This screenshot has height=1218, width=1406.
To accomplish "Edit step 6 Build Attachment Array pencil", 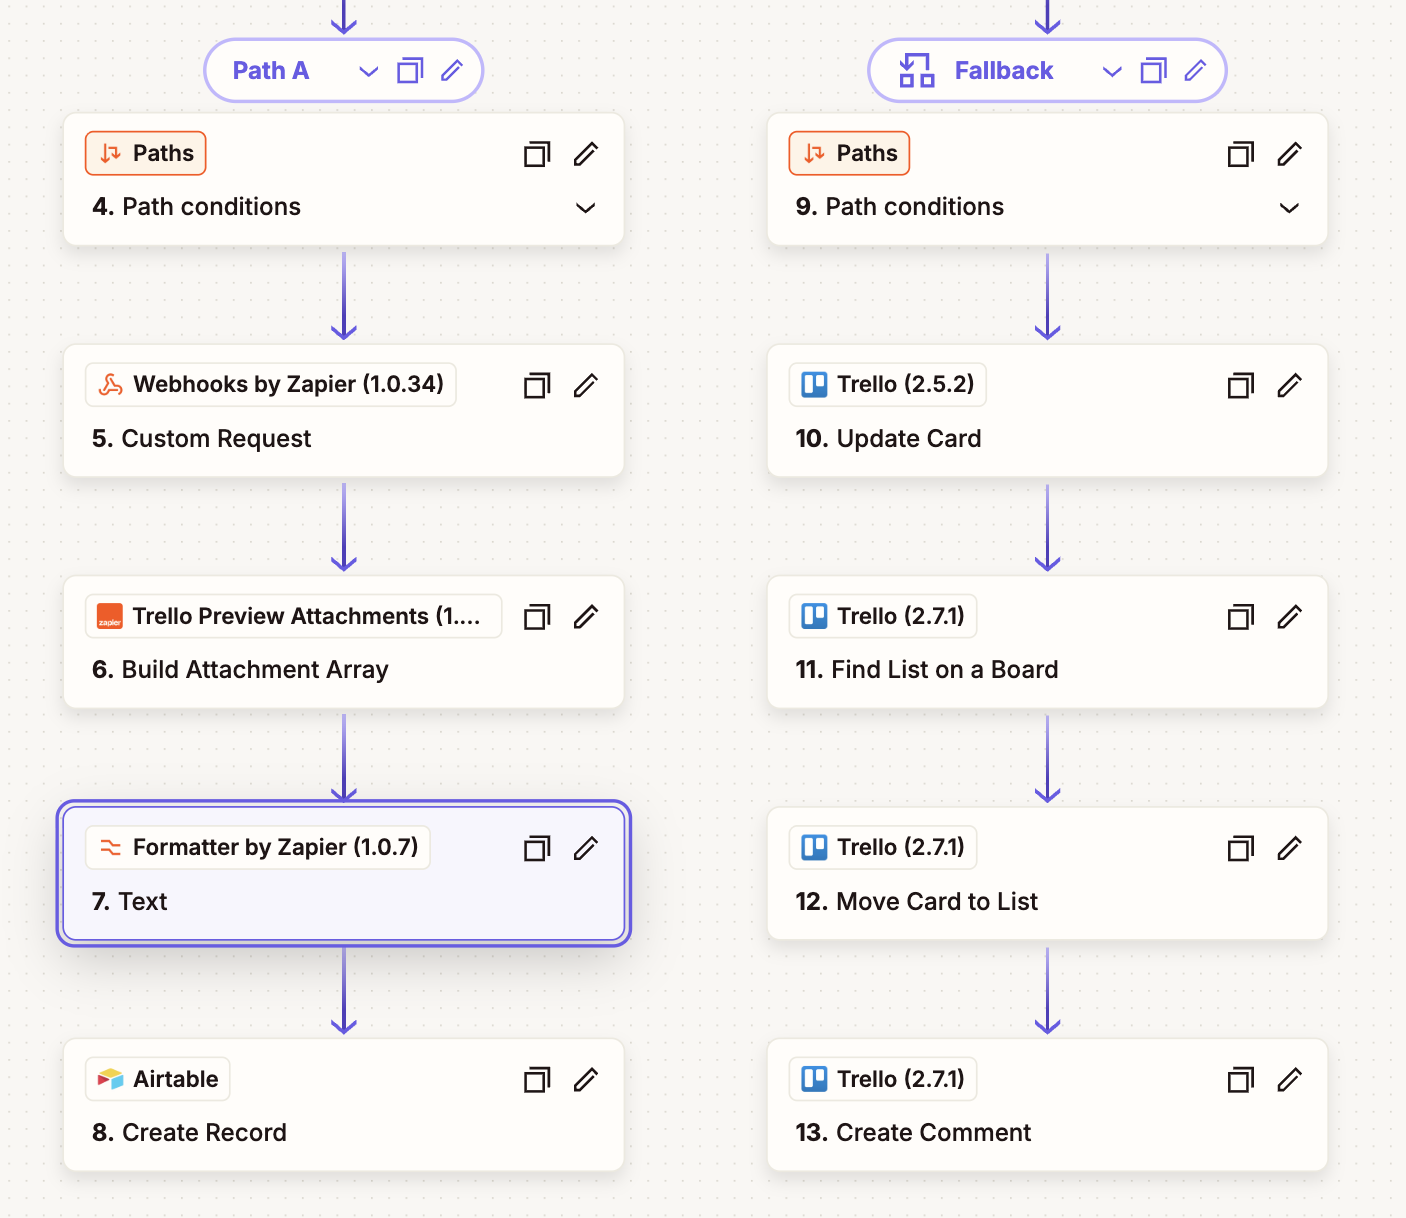I will pyautogui.click(x=586, y=617).
